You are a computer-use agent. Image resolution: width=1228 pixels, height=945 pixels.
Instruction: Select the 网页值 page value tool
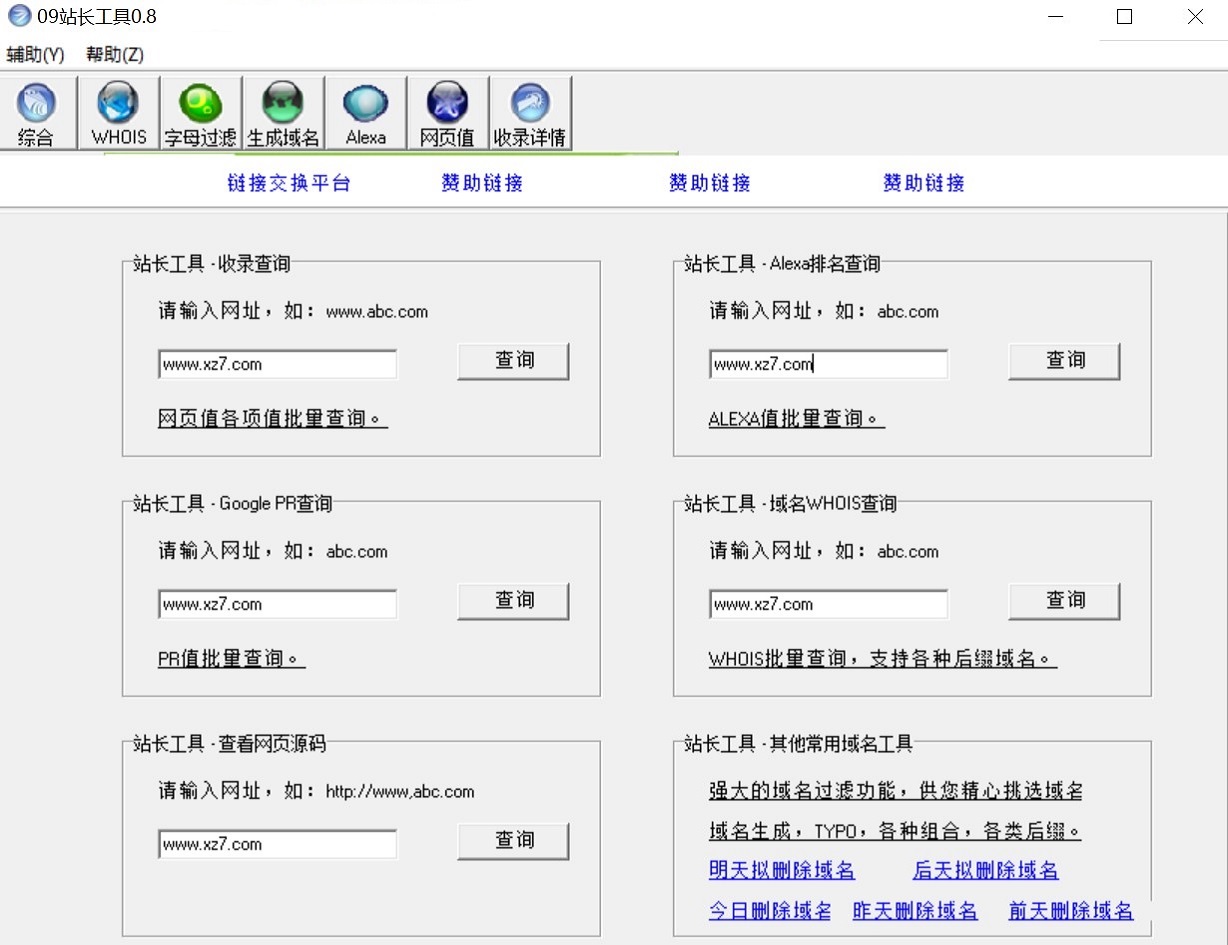click(447, 112)
